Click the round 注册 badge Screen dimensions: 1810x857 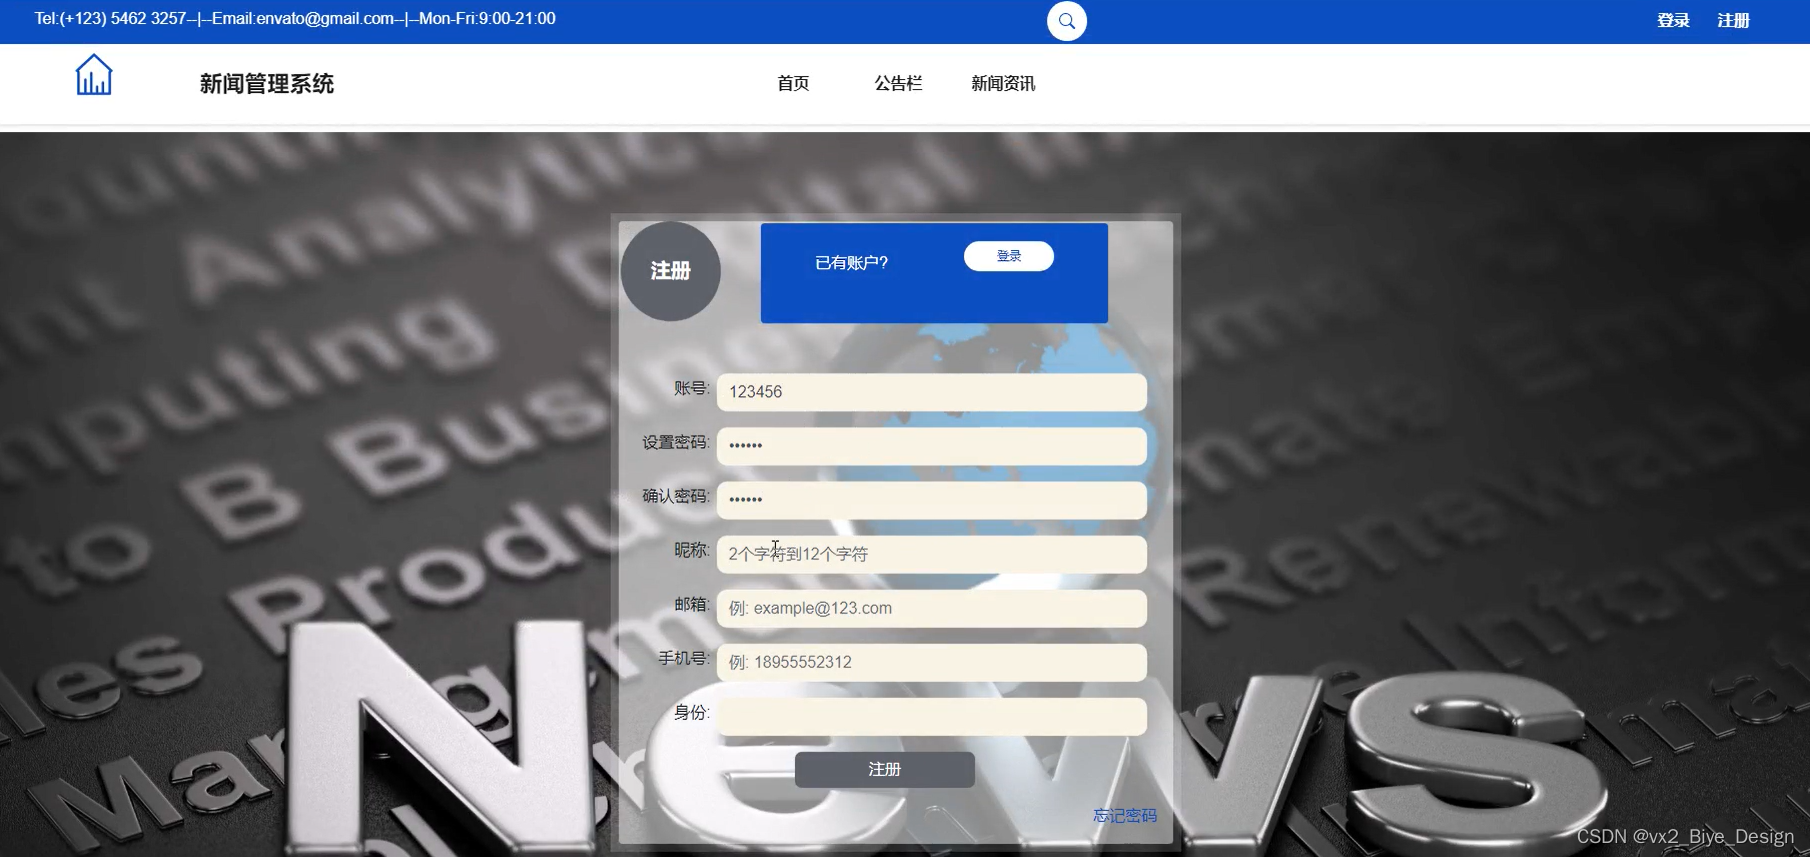coord(671,271)
